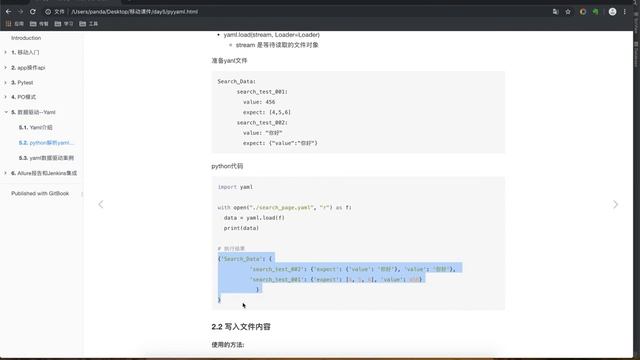
Task: Follow the Published with GitBook link
Action: pos(40,193)
